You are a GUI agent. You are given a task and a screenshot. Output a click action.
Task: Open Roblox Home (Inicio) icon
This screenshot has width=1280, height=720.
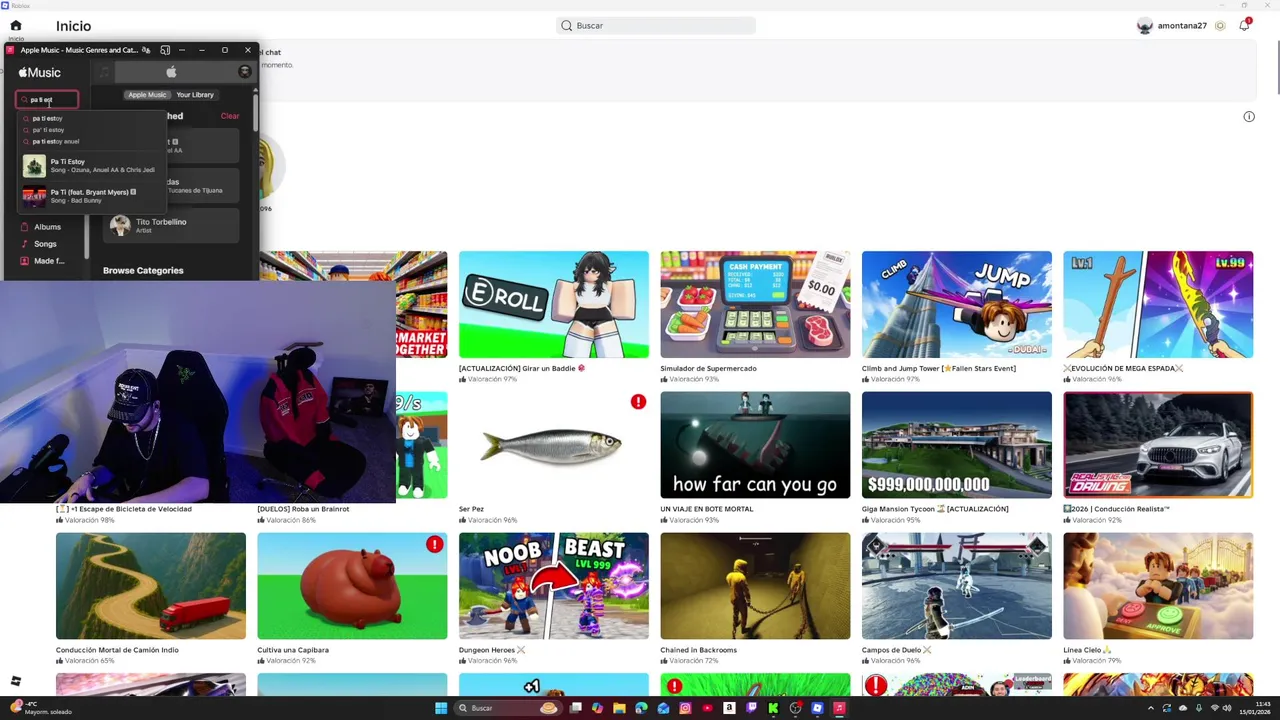click(x=15, y=25)
